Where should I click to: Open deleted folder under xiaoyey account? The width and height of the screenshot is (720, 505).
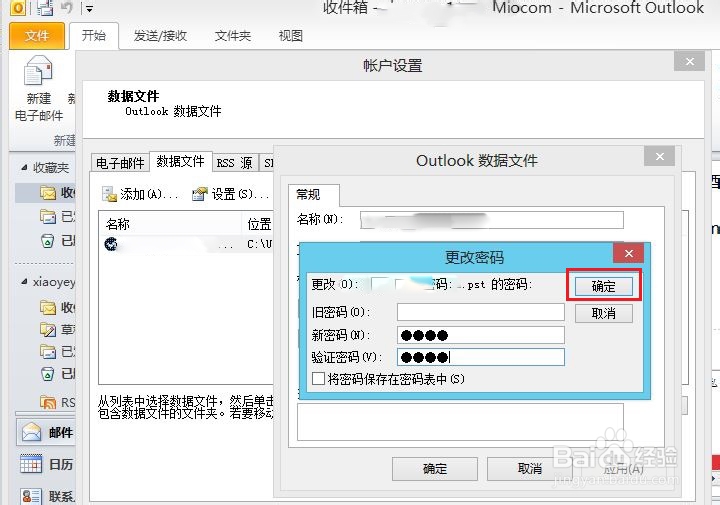click(57, 374)
